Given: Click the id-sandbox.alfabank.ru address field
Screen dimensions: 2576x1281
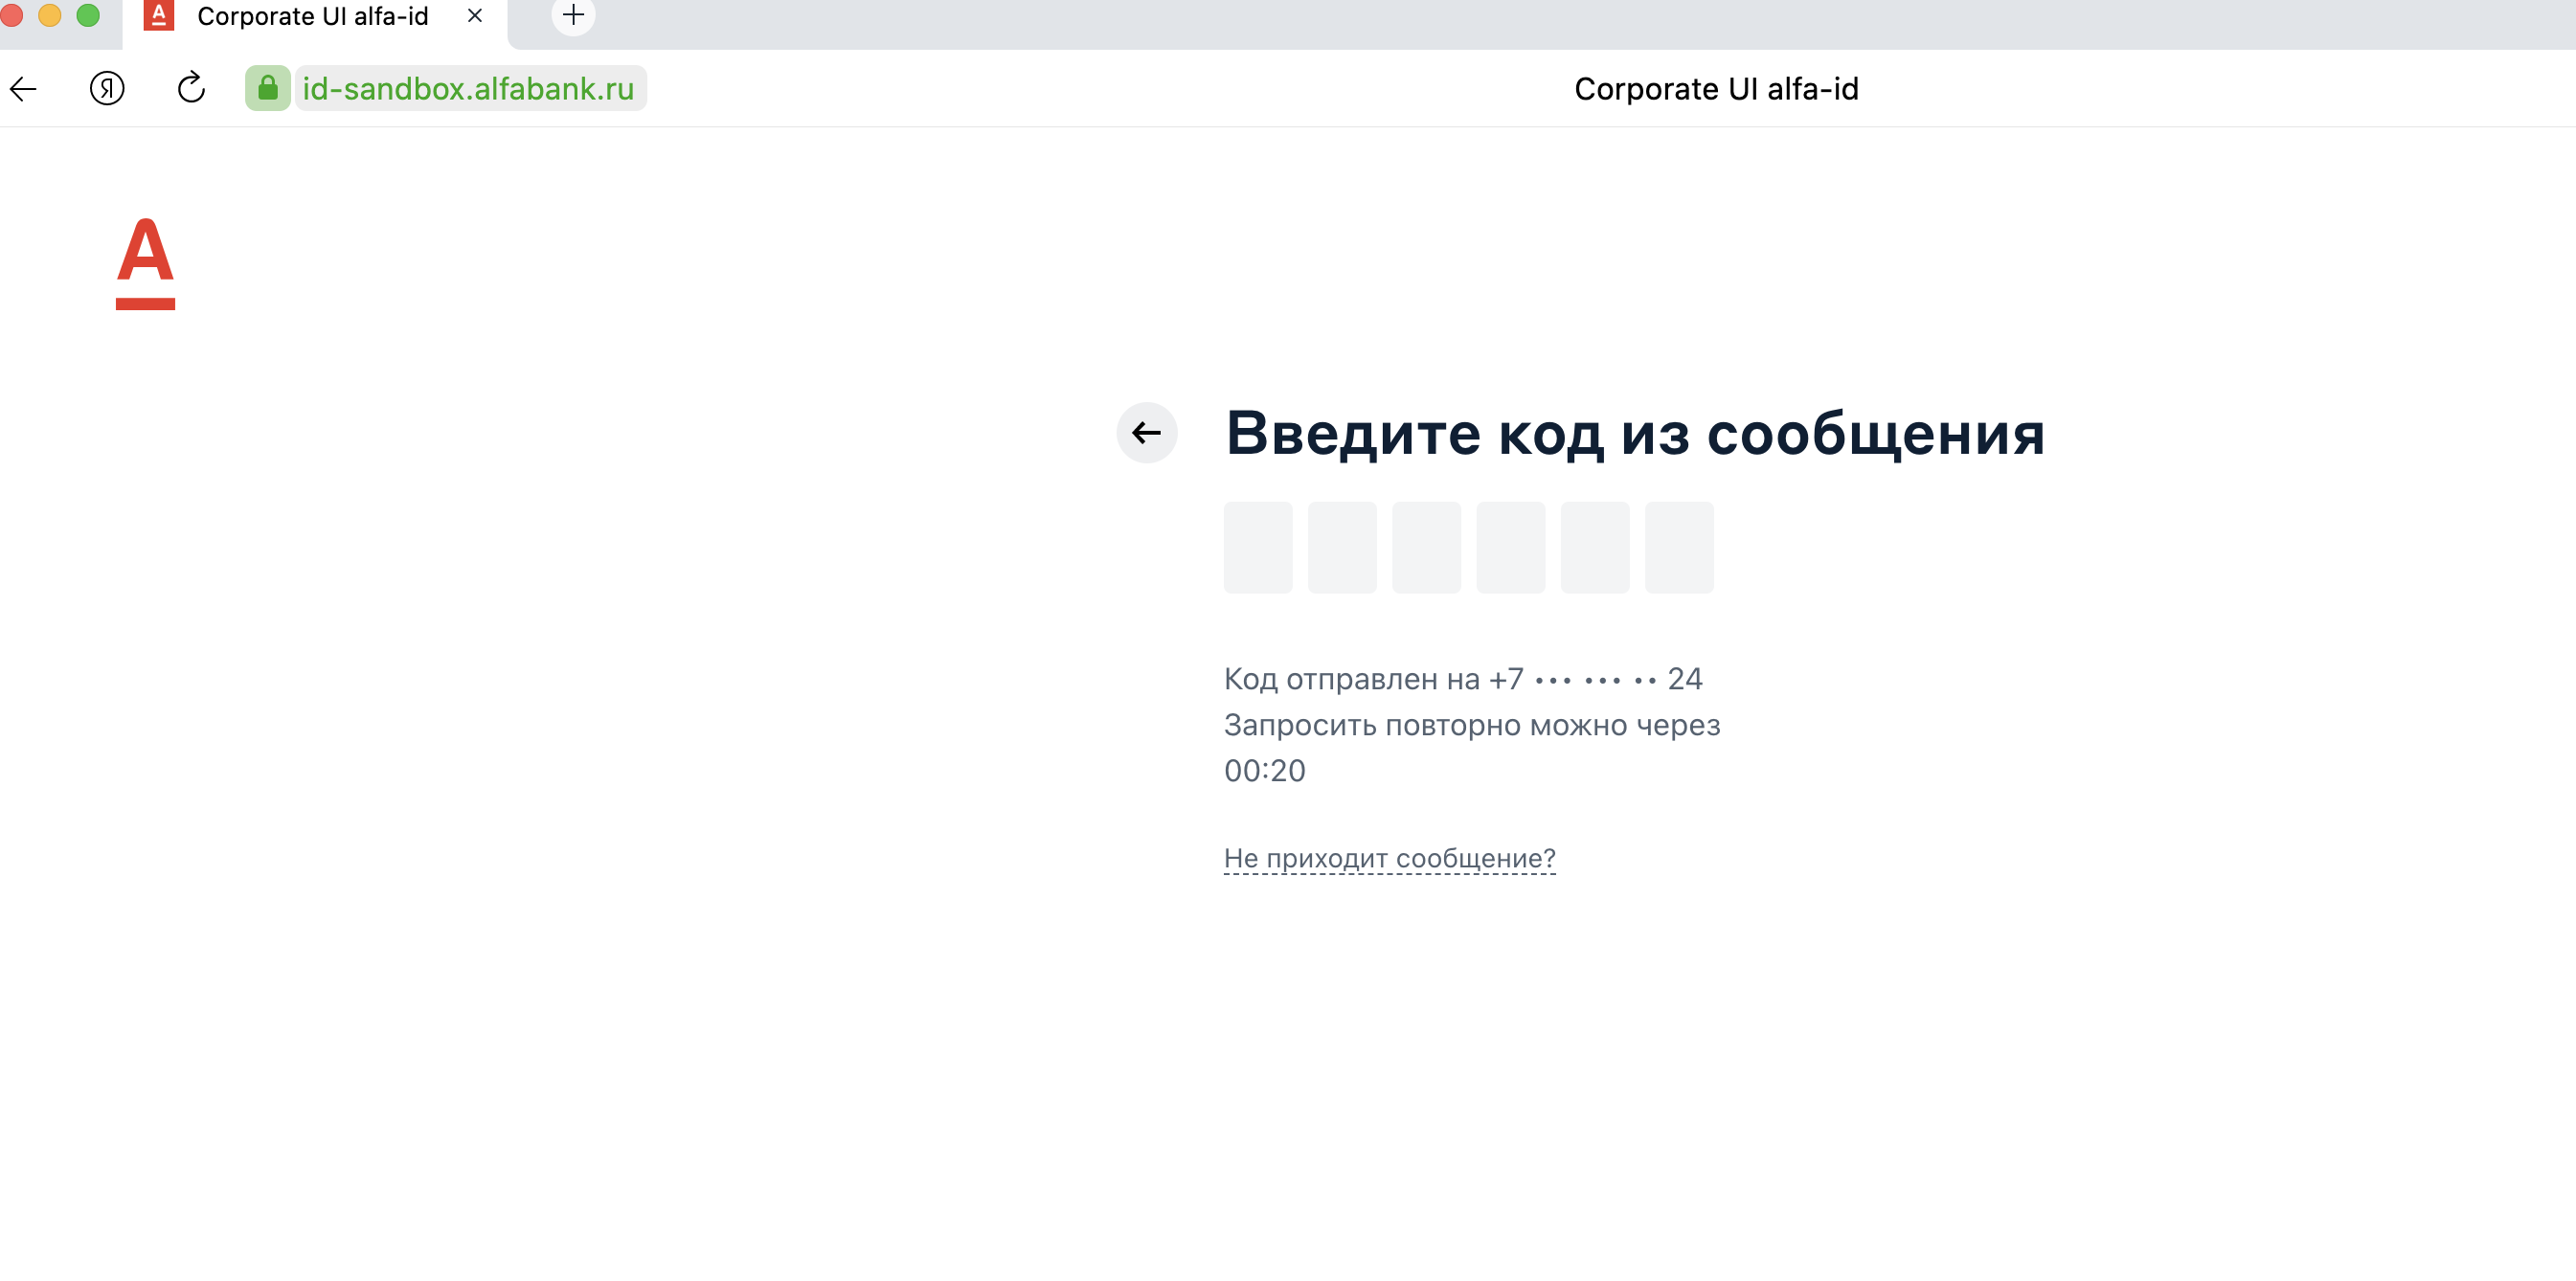Looking at the screenshot, I should click(469, 89).
